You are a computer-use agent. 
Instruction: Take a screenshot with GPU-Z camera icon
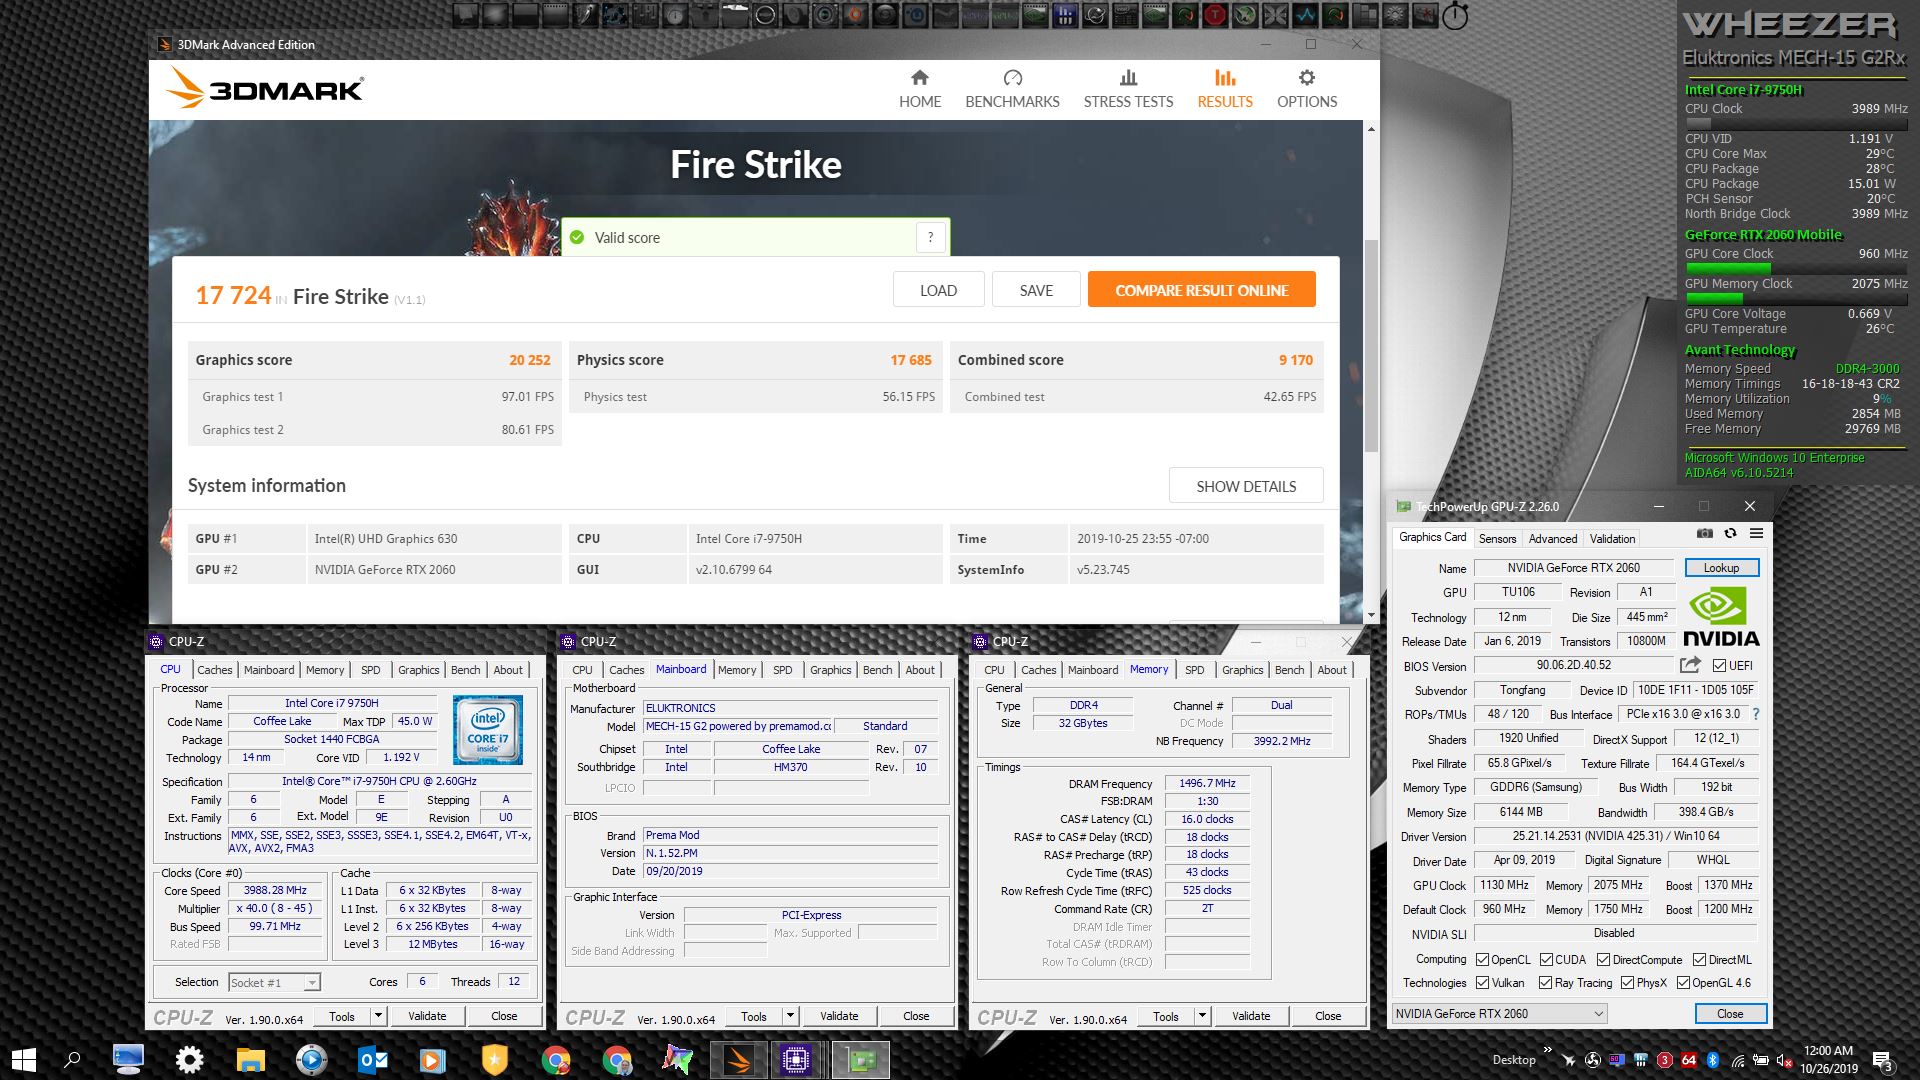pos(1705,534)
